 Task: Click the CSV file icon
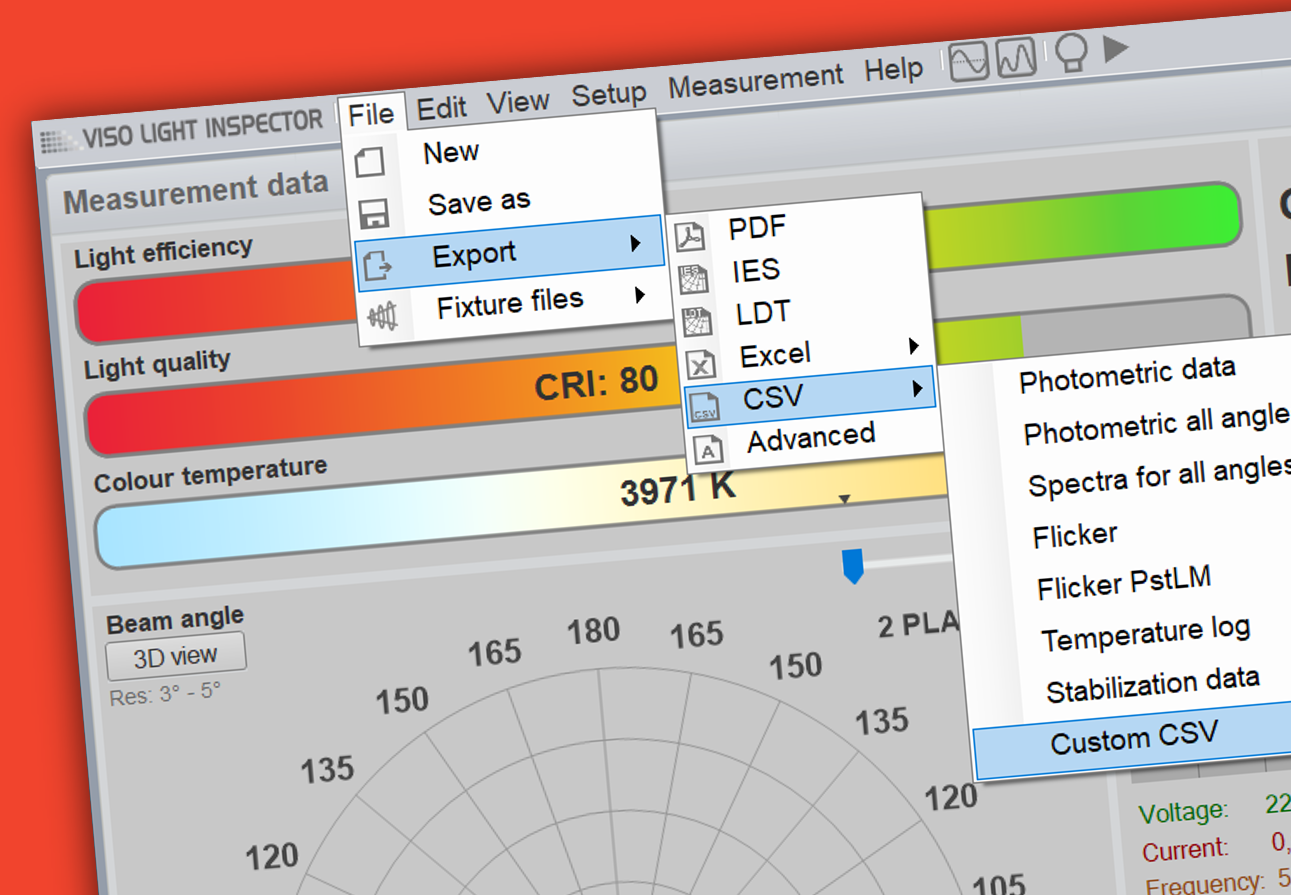point(705,406)
